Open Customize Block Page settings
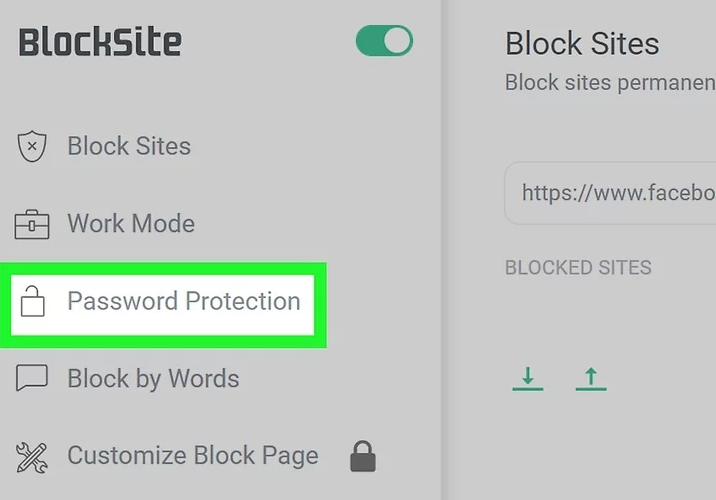The image size is (716, 500). click(x=192, y=456)
